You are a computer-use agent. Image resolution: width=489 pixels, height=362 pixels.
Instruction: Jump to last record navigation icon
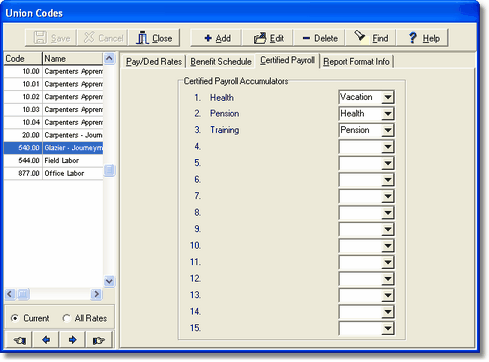point(99,340)
